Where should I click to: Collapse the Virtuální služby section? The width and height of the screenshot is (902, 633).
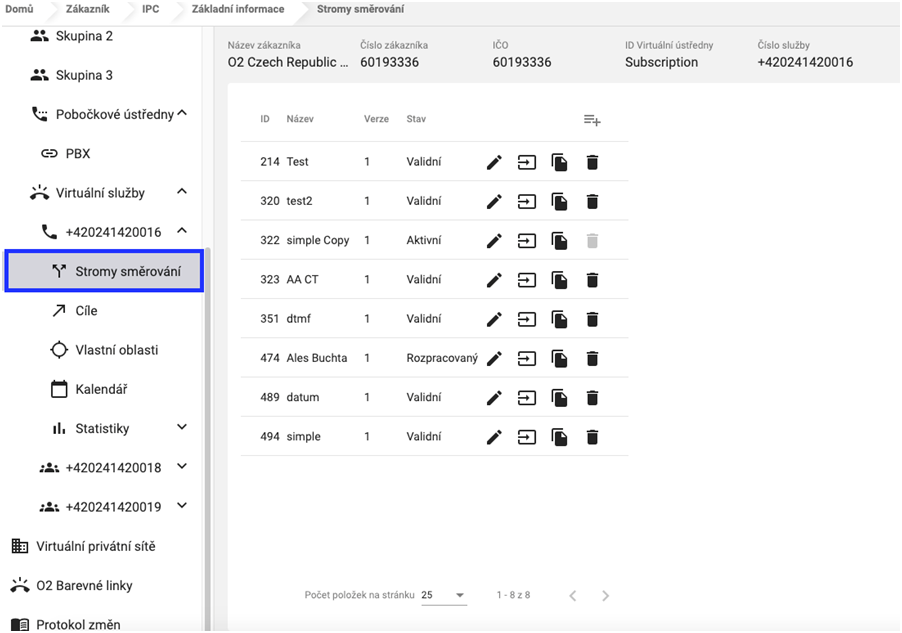182,192
